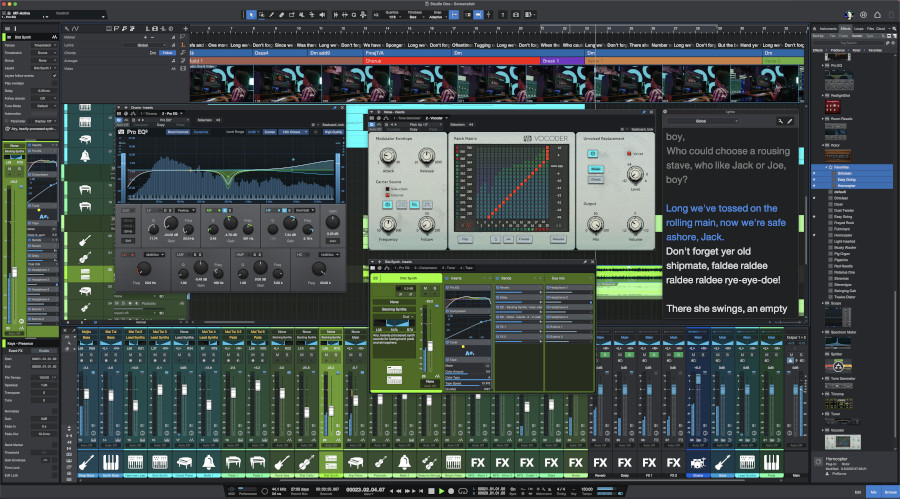The image size is (900, 499).
Task: Click the smiley face icon at top right
Action: coord(863,15)
